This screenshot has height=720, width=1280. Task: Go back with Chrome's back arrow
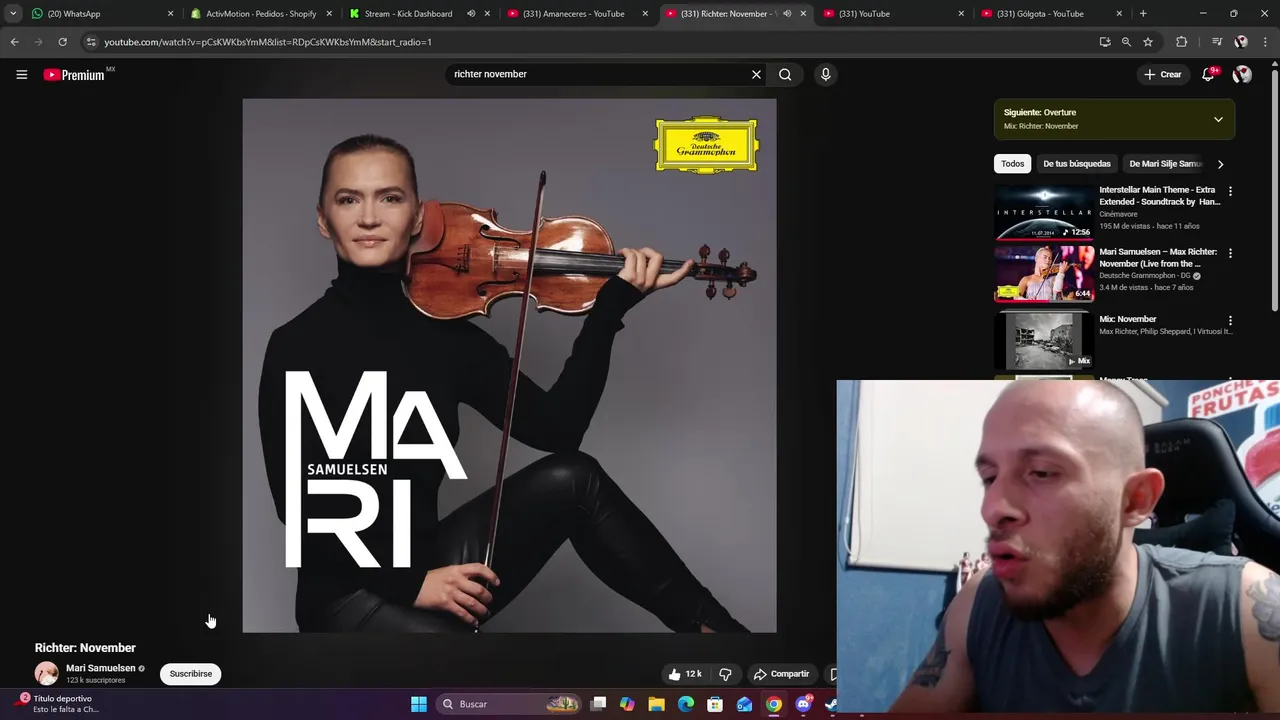[14, 42]
